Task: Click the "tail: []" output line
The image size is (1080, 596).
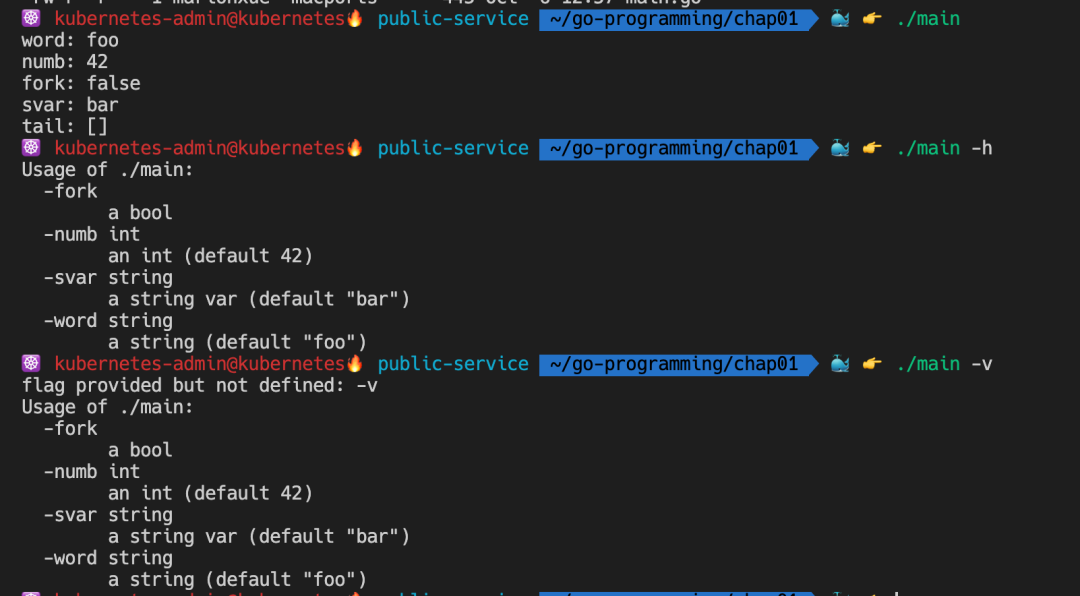Action: coord(65,126)
